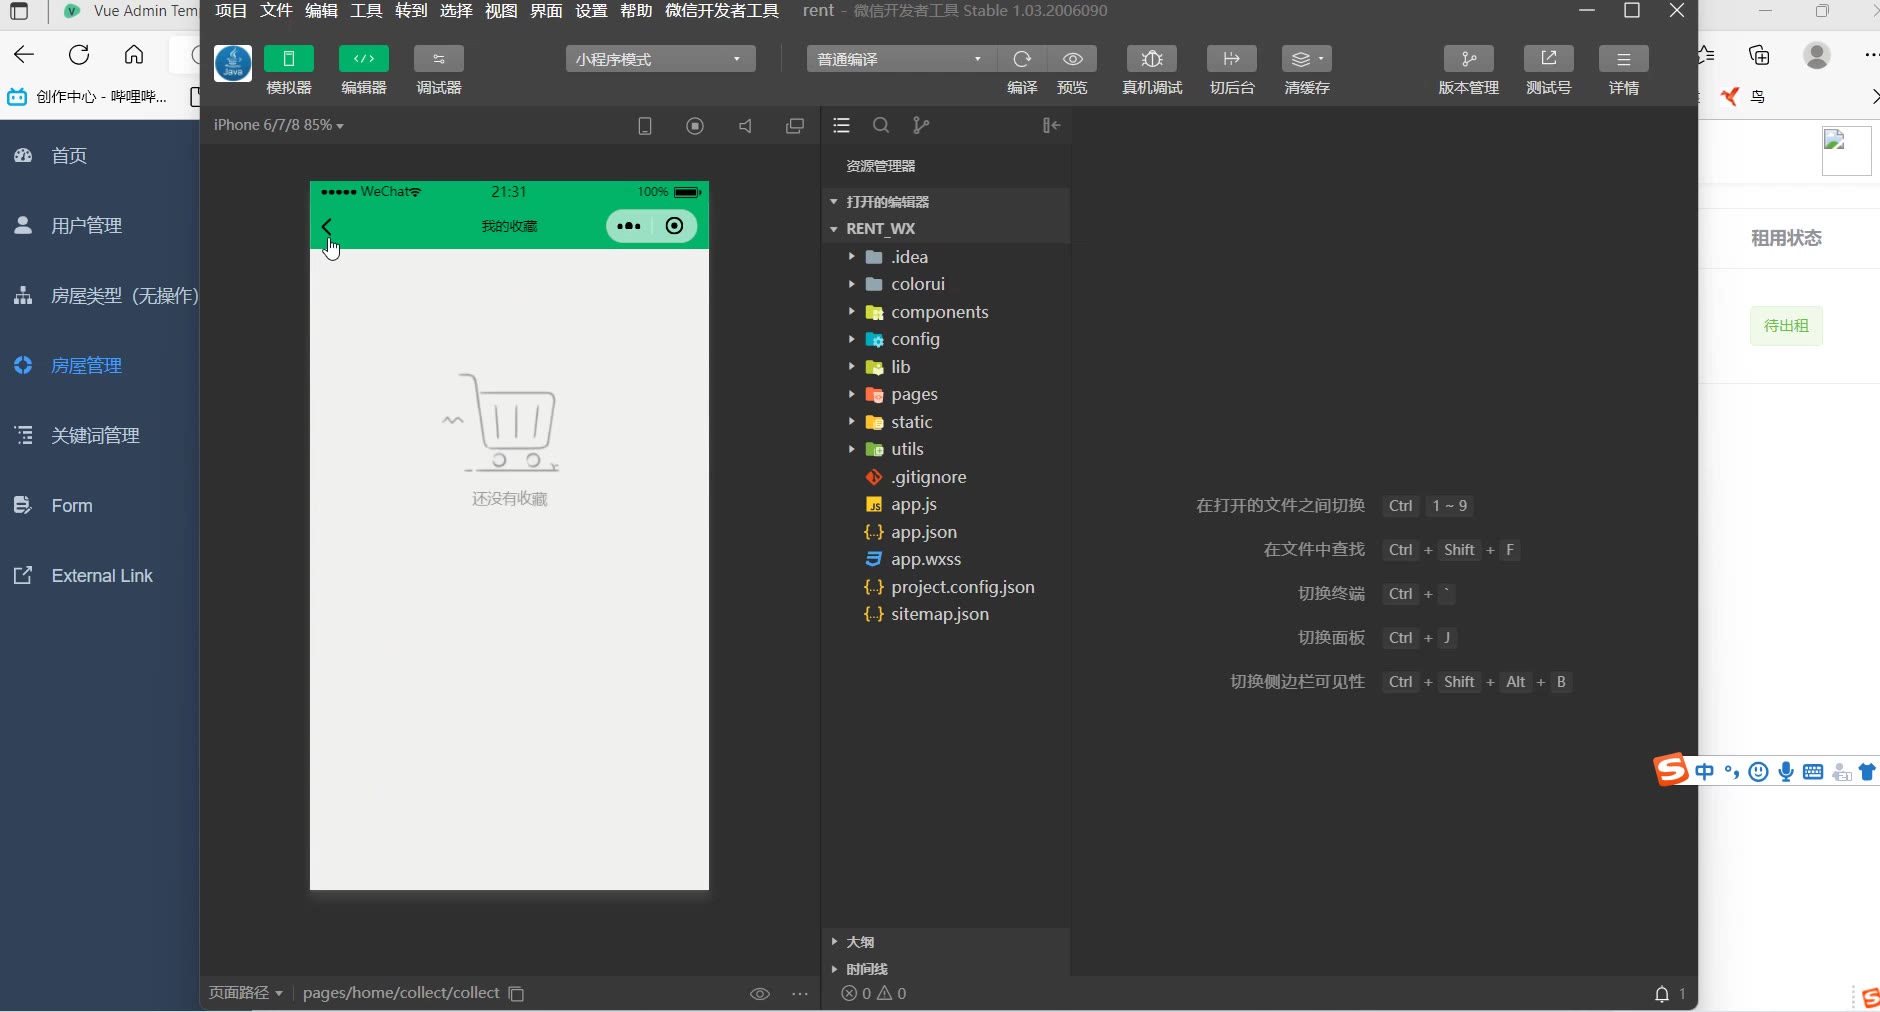The width and height of the screenshot is (1880, 1012).
Task: Open the 详情 details panel
Action: coord(1624,59)
